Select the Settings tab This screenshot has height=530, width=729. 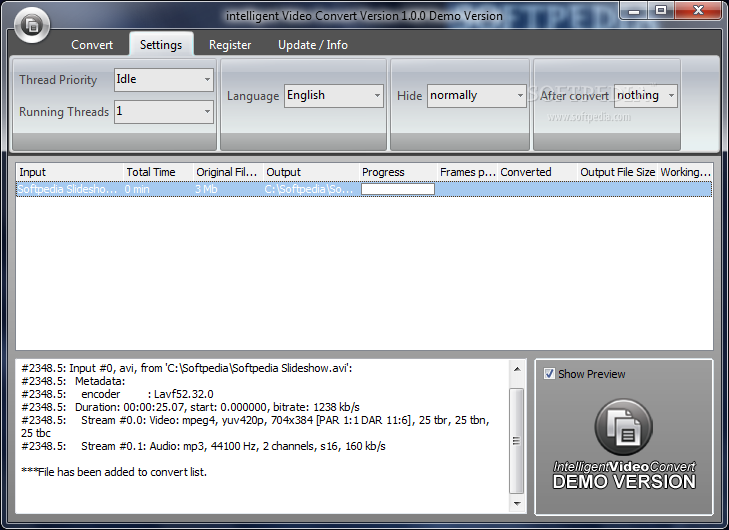click(x=161, y=45)
